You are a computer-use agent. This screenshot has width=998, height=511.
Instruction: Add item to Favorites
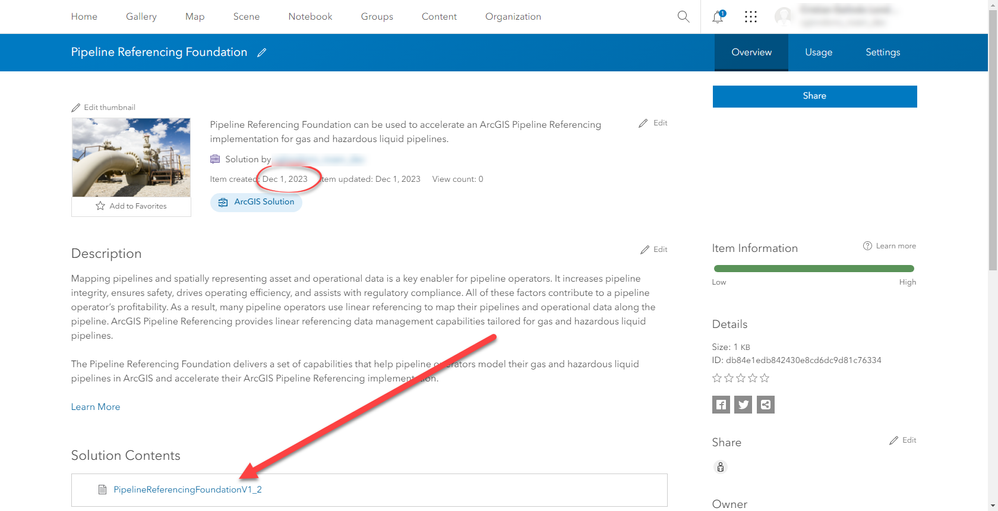131,206
